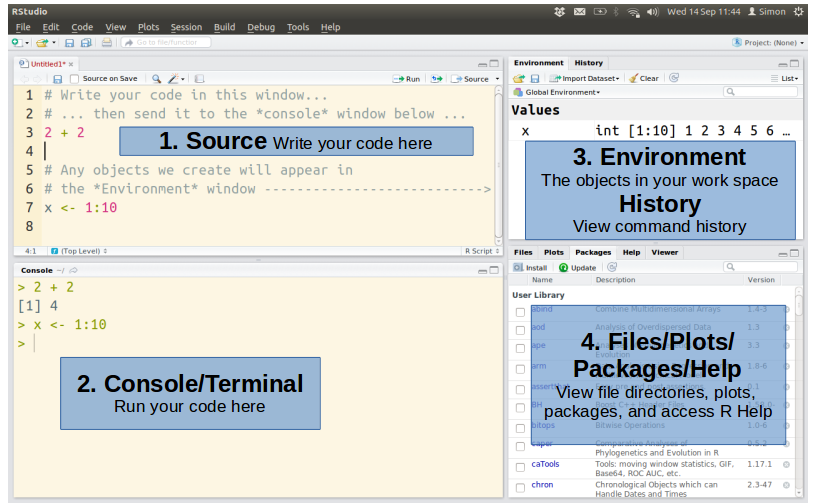This screenshot has height=504, width=816.
Task: Enable Source on Save checkbox
Action: [74, 79]
